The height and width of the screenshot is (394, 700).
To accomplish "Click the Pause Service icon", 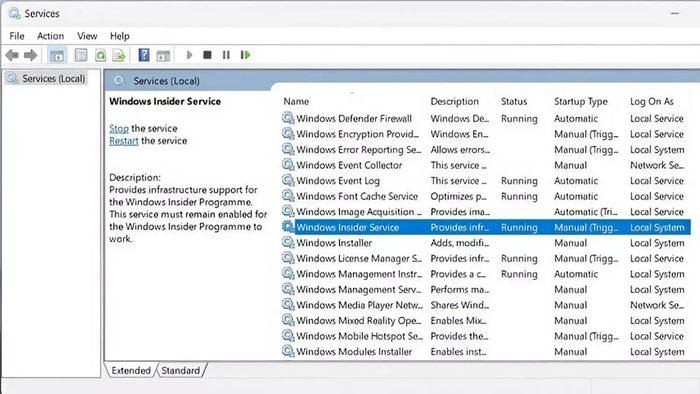I will [226, 55].
